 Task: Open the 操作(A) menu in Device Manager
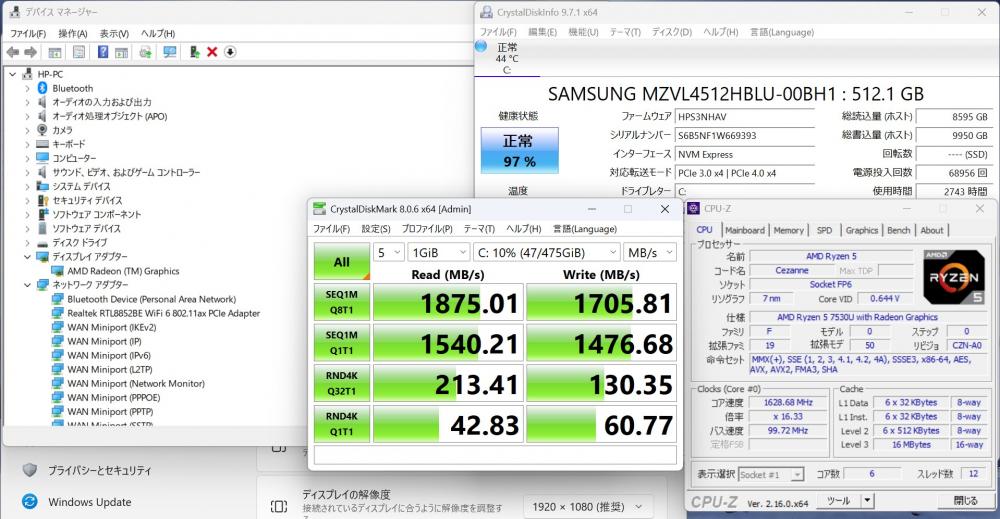[73, 33]
